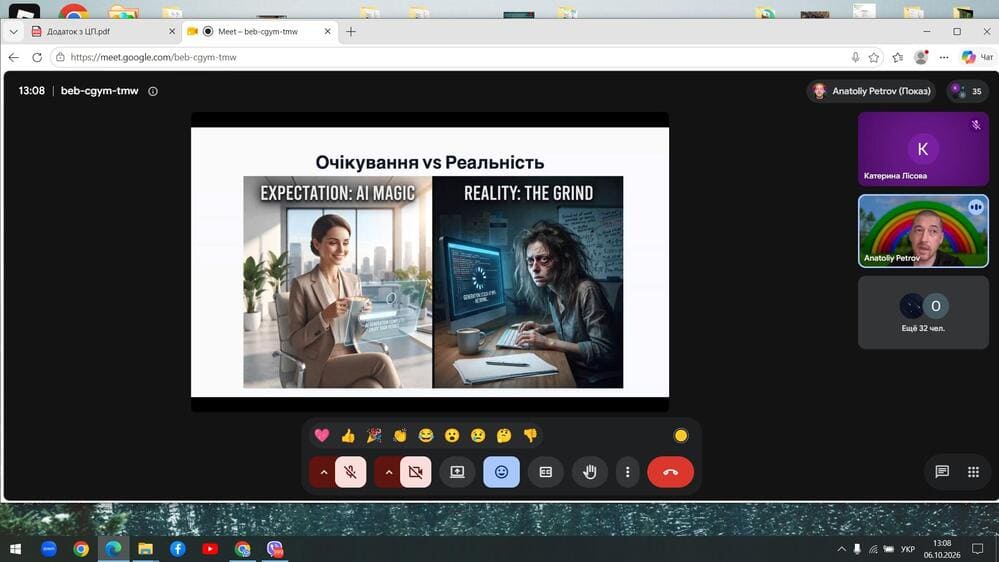Select Anatoliy Petrov video tile

click(x=923, y=231)
